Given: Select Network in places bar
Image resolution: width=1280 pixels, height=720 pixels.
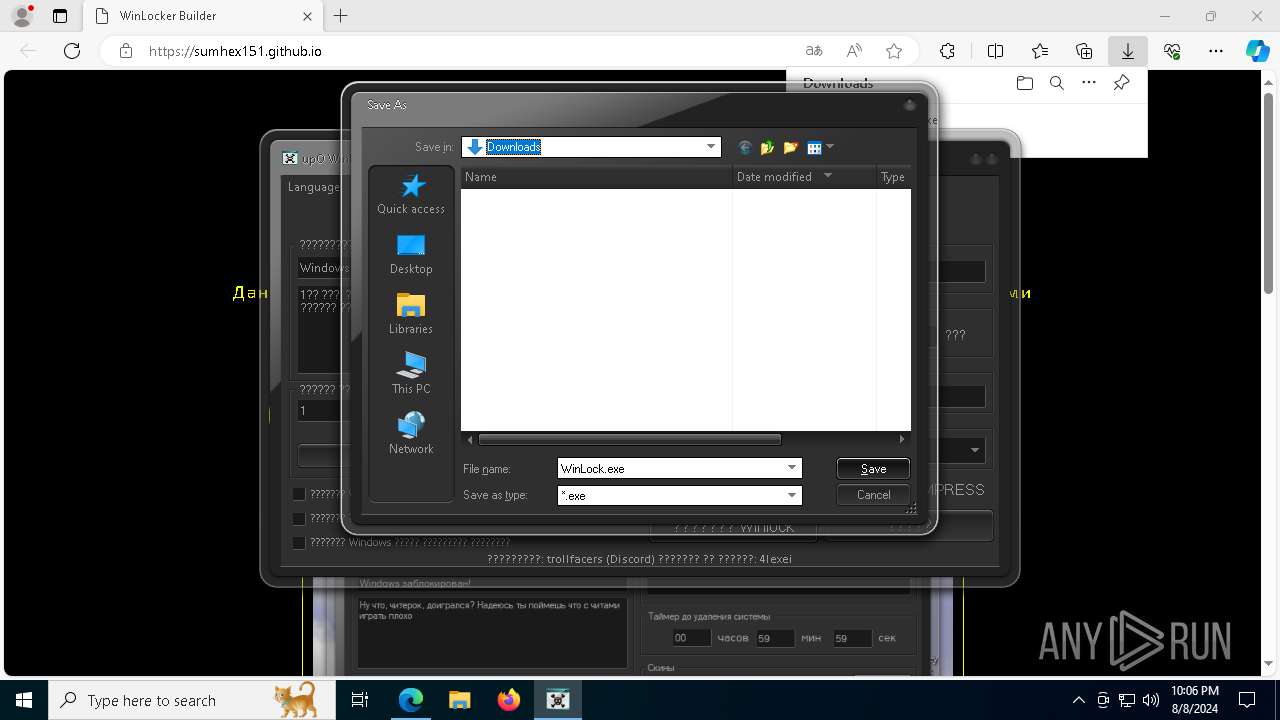Looking at the screenshot, I should tap(411, 434).
